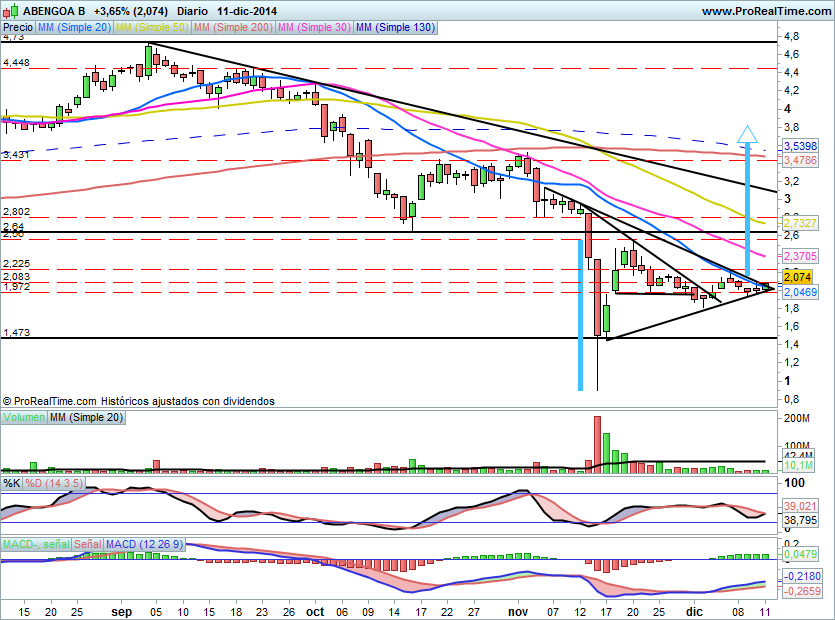Select the %K stochastic label
The height and width of the screenshot is (620, 835).
tap(12, 483)
